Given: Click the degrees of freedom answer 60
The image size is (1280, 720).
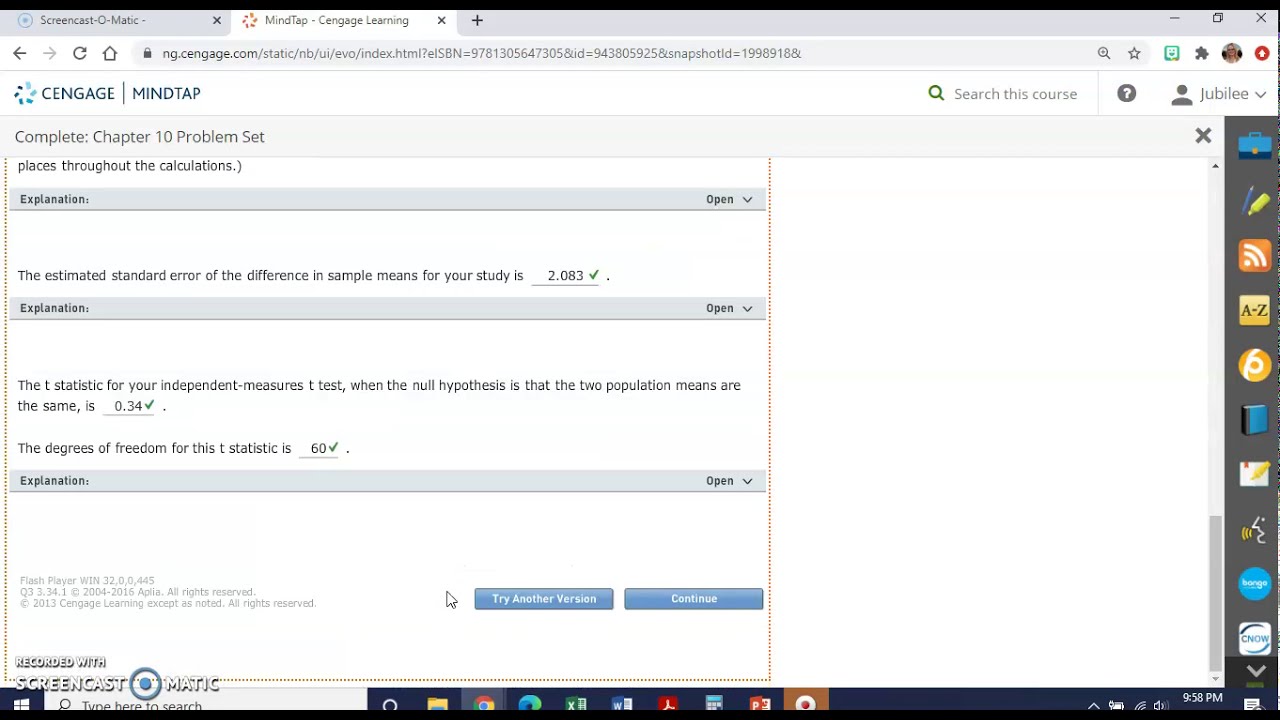Looking at the screenshot, I should click(319, 448).
